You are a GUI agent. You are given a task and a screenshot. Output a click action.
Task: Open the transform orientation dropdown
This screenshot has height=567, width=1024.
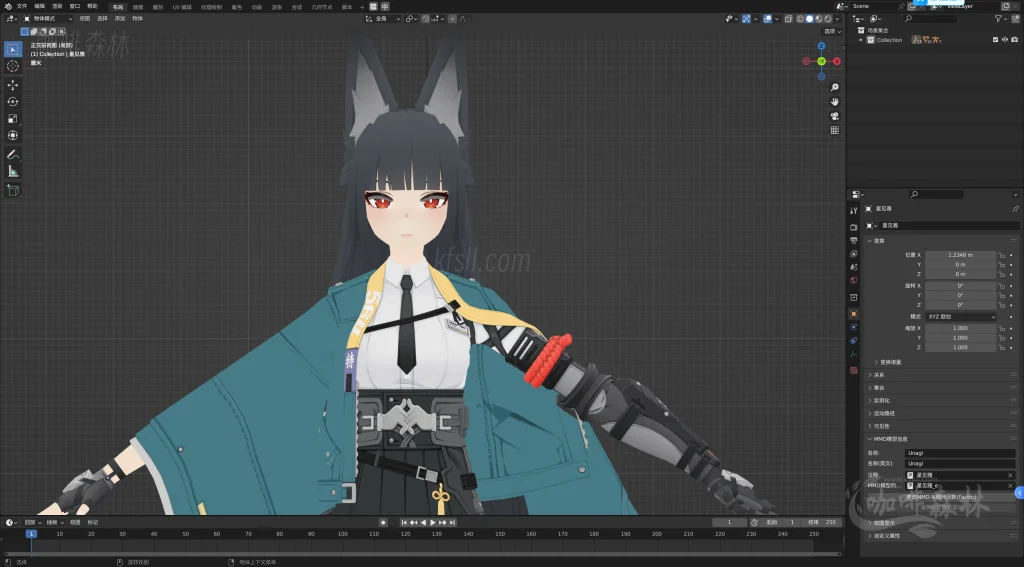383,19
